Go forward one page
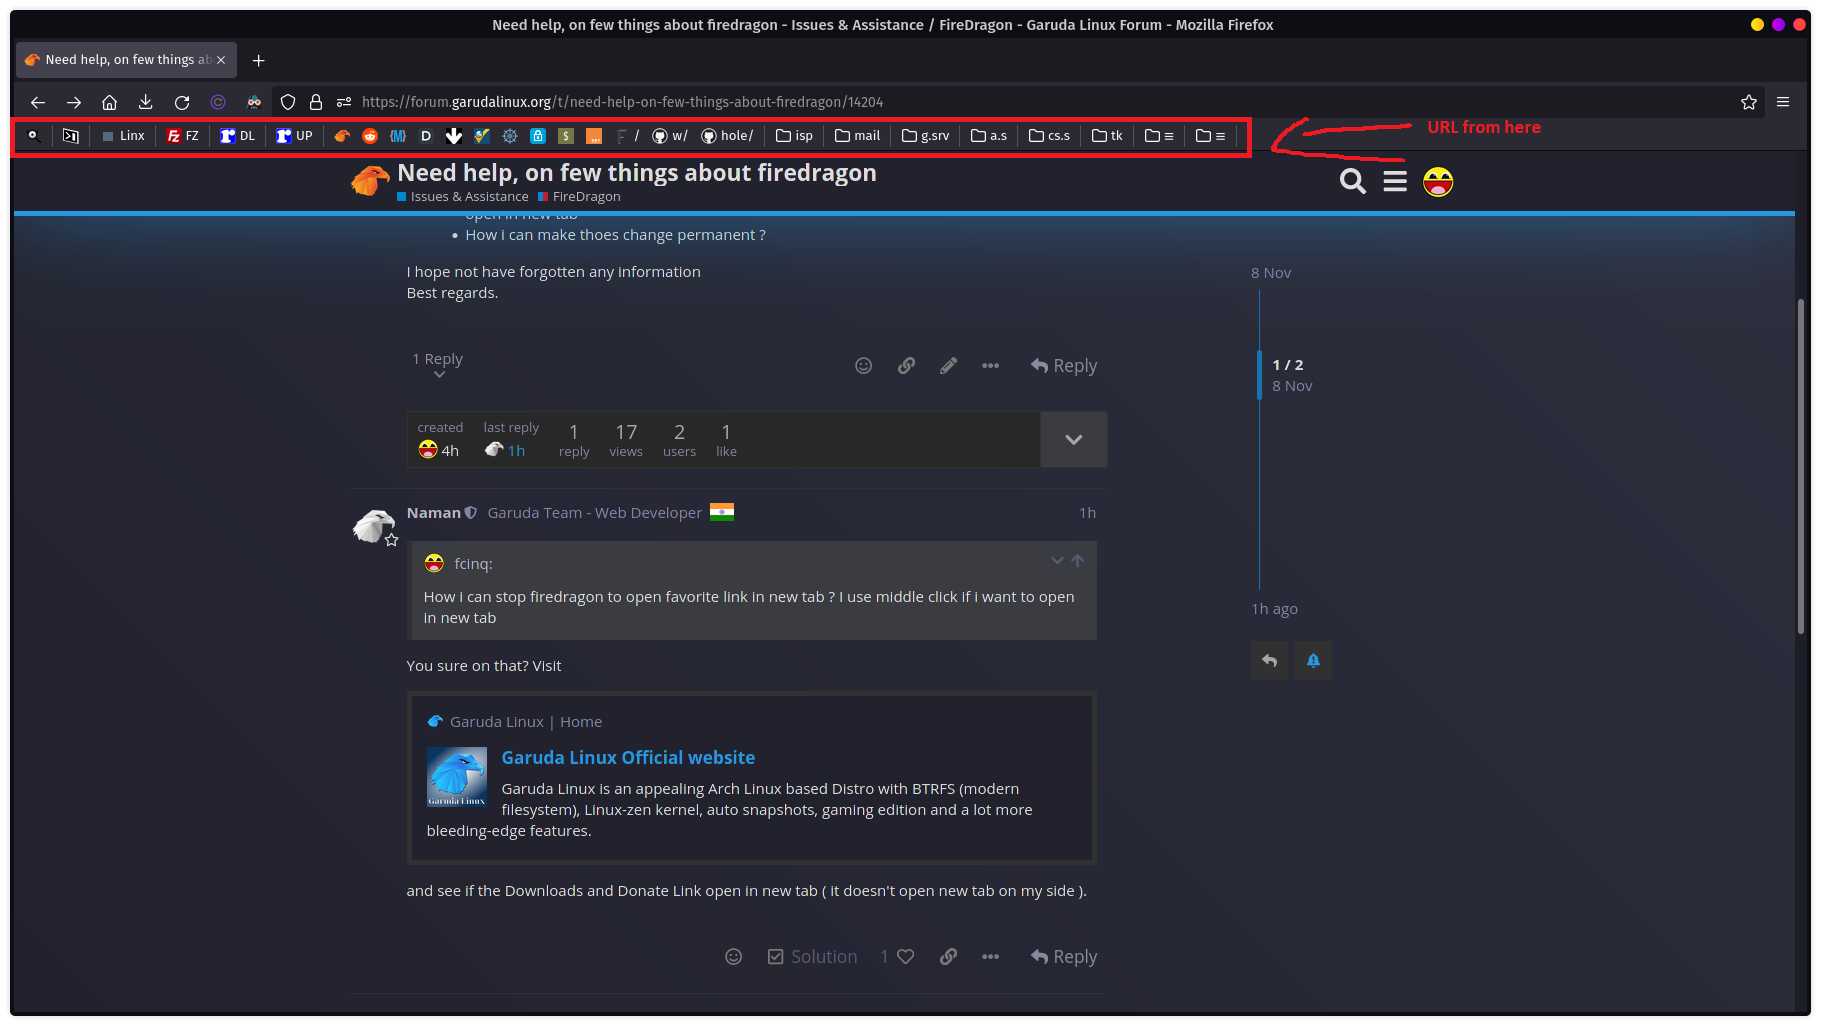1821x1026 pixels. point(74,102)
